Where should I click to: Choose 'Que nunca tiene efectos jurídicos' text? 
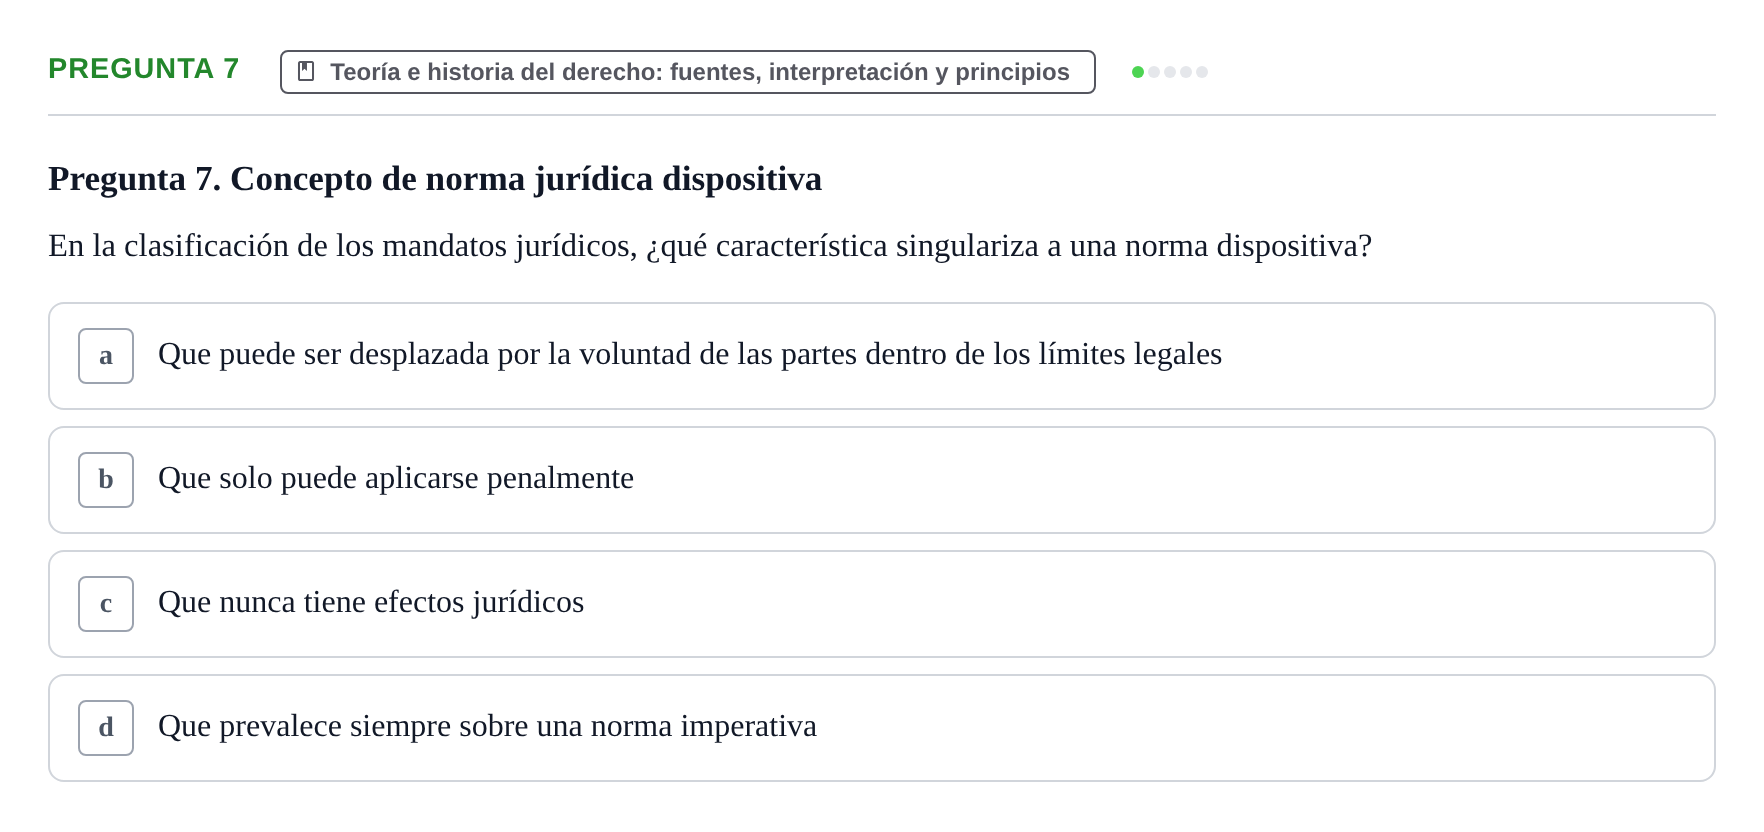click(x=371, y=602)
